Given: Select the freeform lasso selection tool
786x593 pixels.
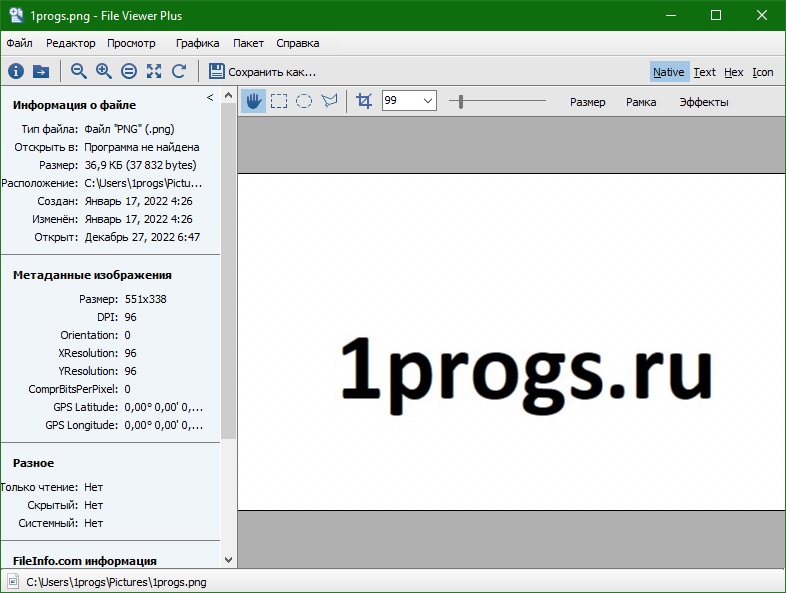Looking at the screenshot, I should pyautogui.click(x=329, y=101).
